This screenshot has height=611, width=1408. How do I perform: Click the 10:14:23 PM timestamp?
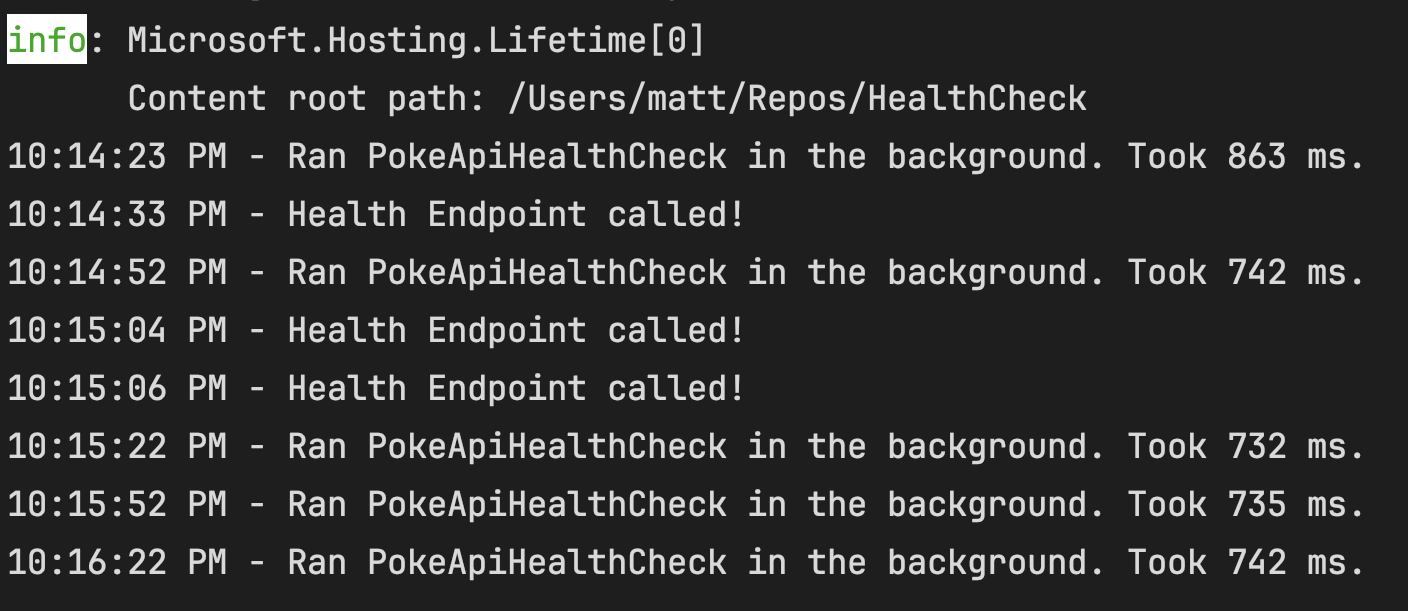(x=117, y=157)
